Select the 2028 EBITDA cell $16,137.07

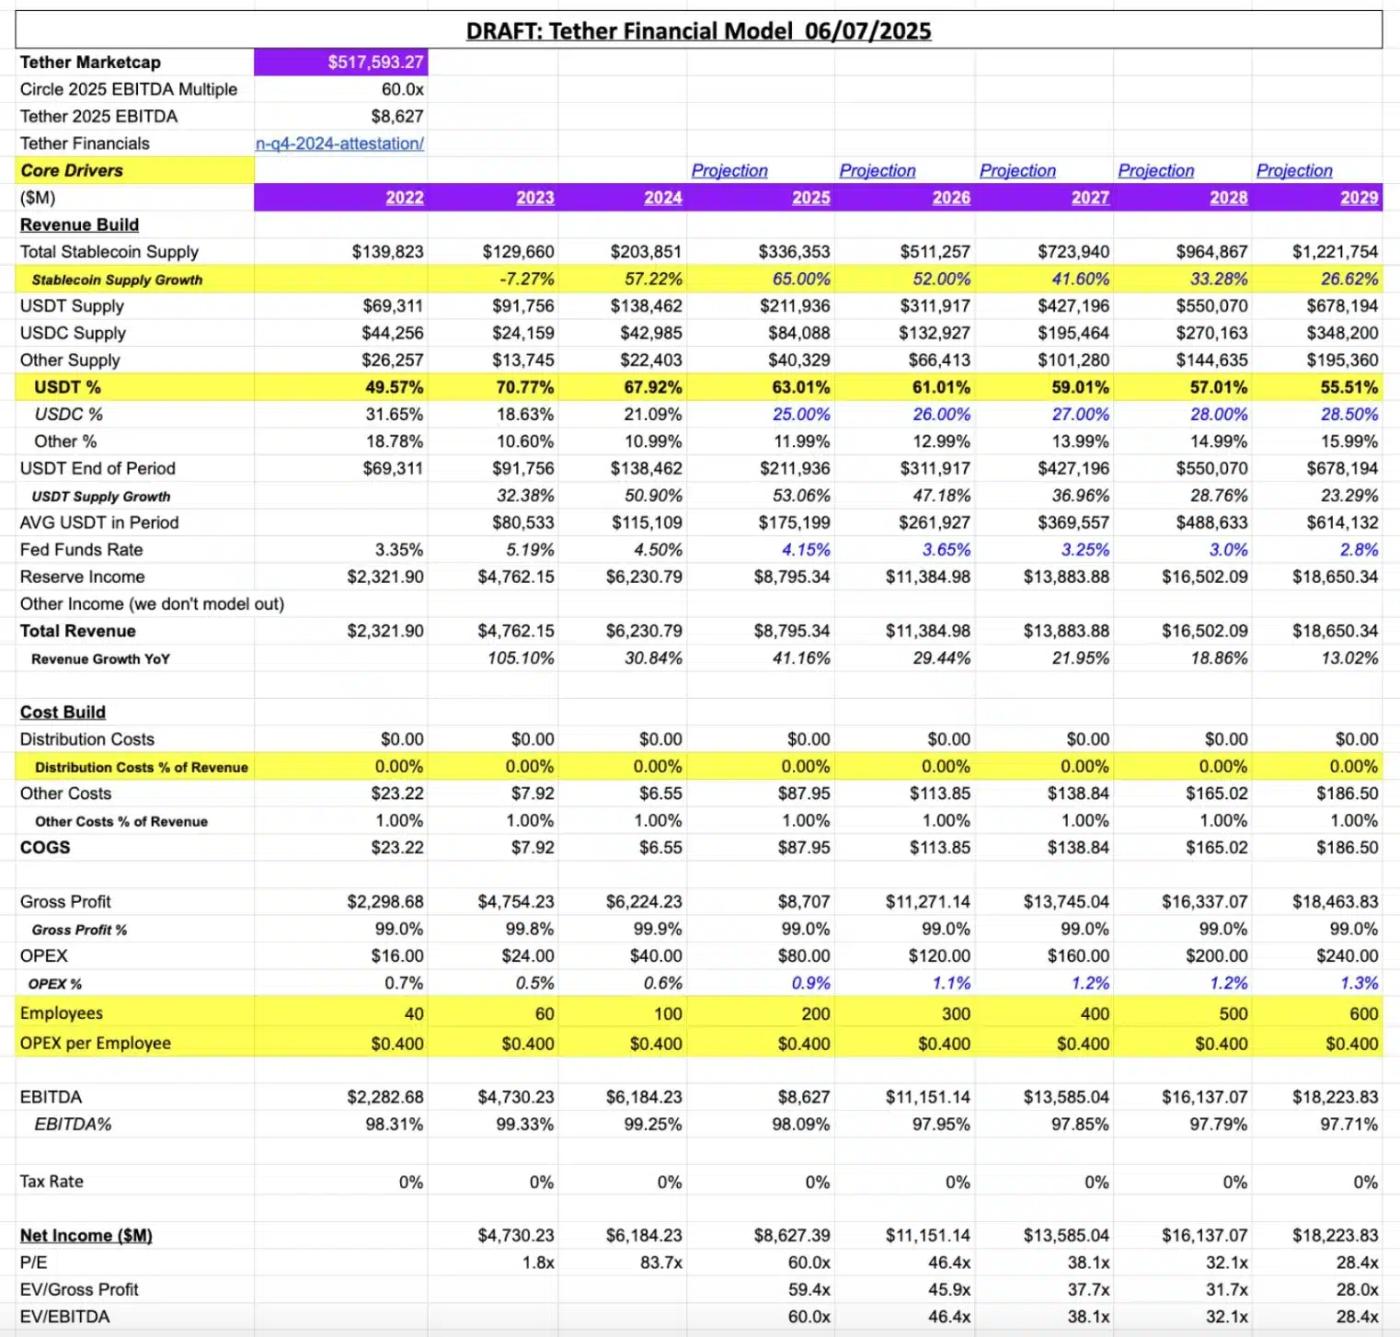coord(1204,1097)
